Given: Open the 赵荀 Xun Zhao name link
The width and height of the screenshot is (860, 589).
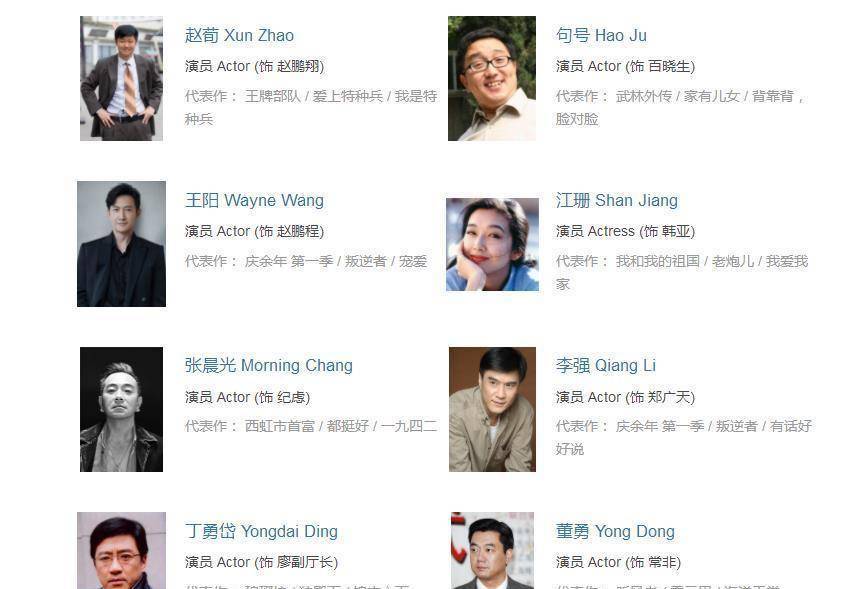Looking at the screenshot, I should coord(239,36).
